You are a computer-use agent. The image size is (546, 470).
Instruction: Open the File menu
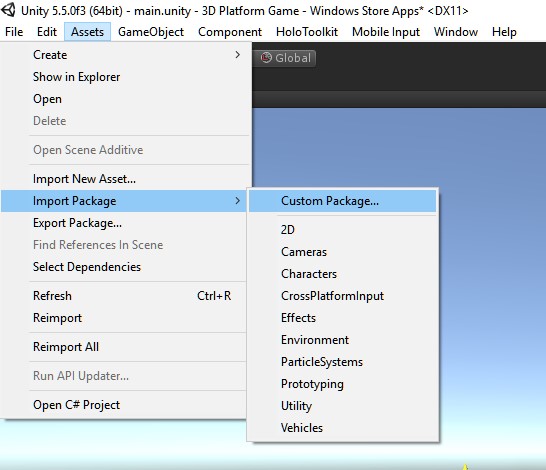[x=14, y=32]
